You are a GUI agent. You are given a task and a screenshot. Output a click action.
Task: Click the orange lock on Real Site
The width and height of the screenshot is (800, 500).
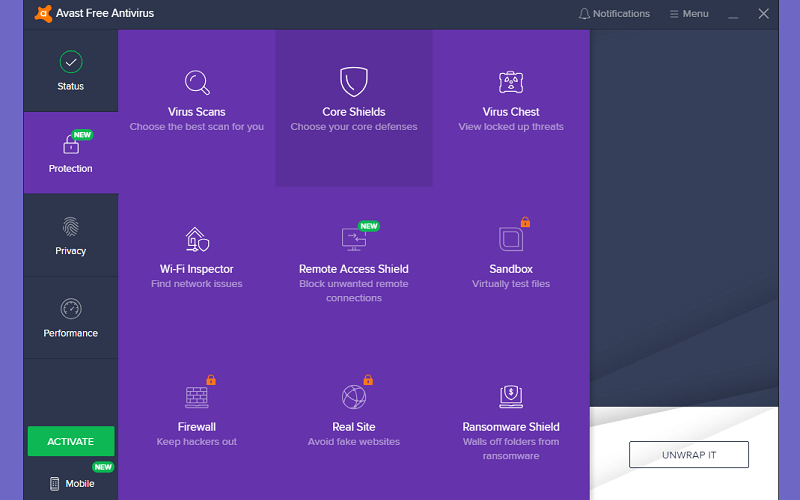click(368, 380)
